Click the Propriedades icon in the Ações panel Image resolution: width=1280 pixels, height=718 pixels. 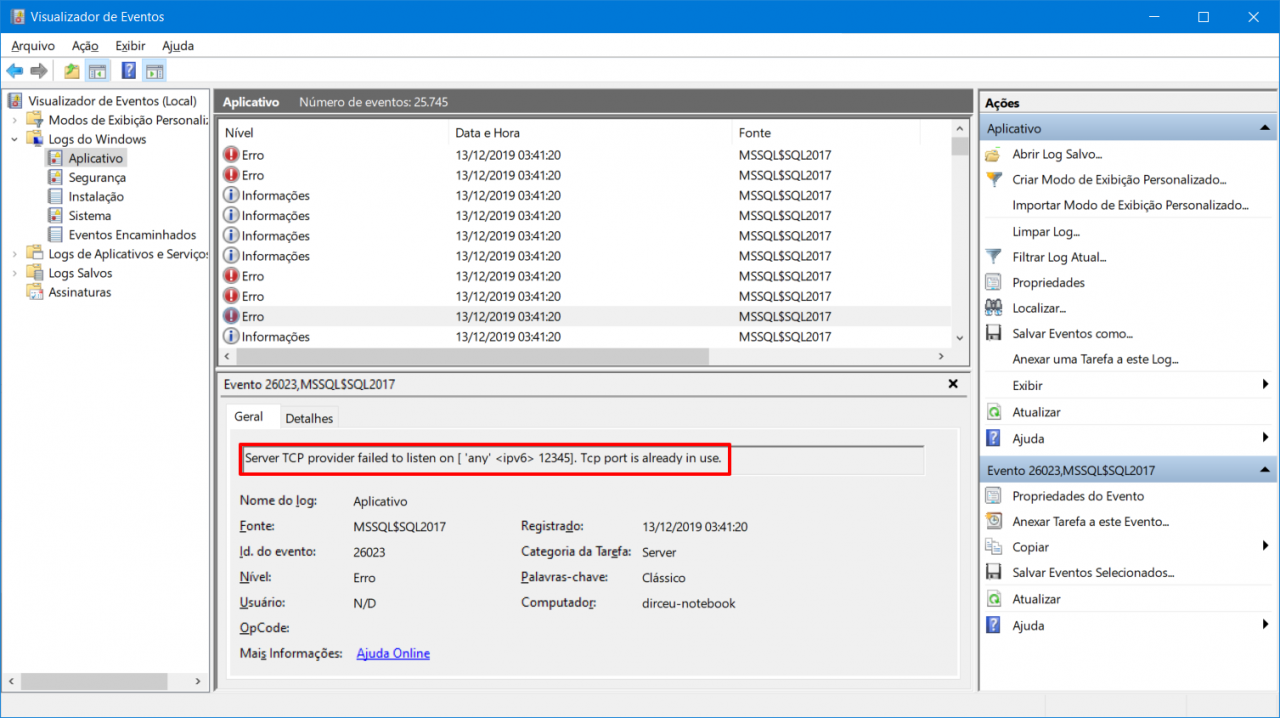coord(991,282)
